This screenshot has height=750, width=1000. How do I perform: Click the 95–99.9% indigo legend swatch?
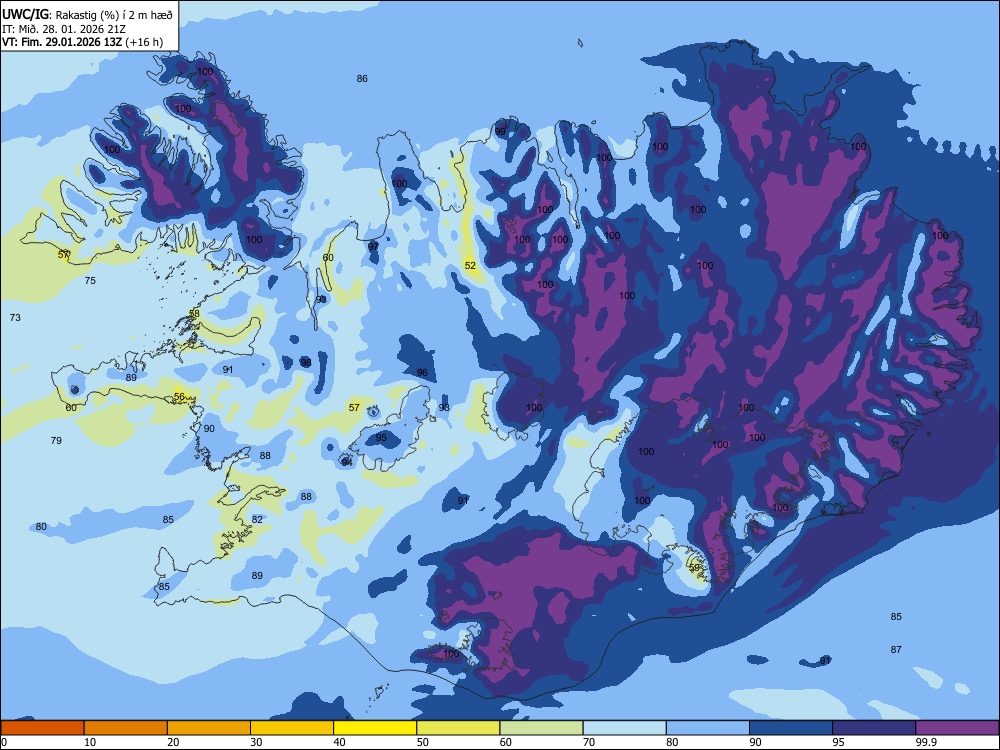click(x=874, y=728)
